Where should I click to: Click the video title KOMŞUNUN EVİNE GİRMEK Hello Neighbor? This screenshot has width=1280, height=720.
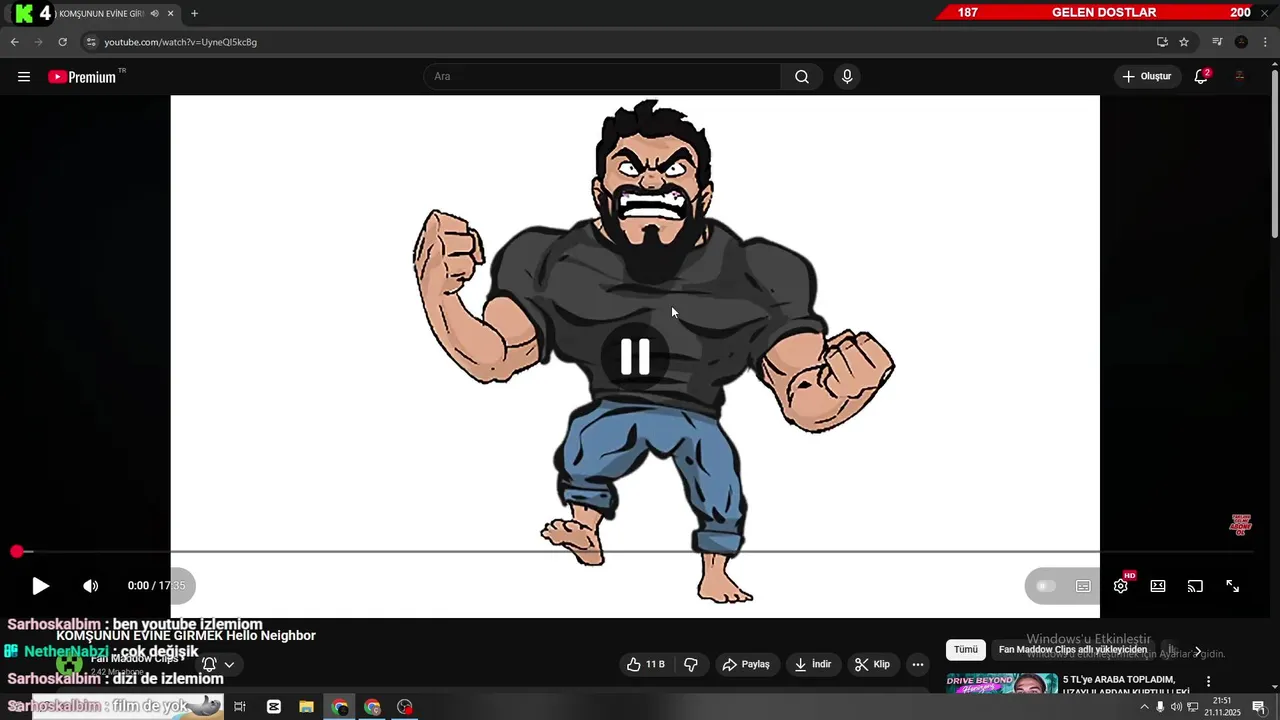click(x=186, y=636)
